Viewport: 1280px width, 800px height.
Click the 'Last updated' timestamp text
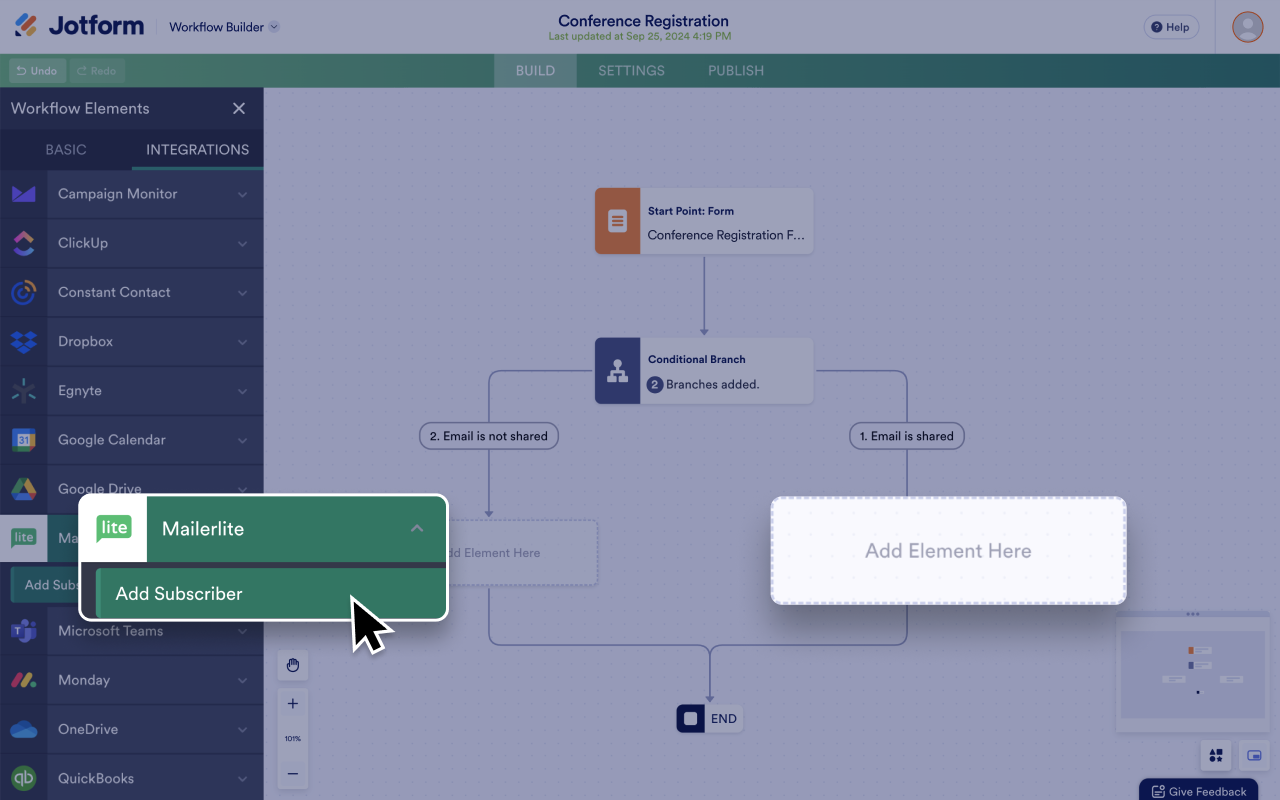click(x=640, y=37)
